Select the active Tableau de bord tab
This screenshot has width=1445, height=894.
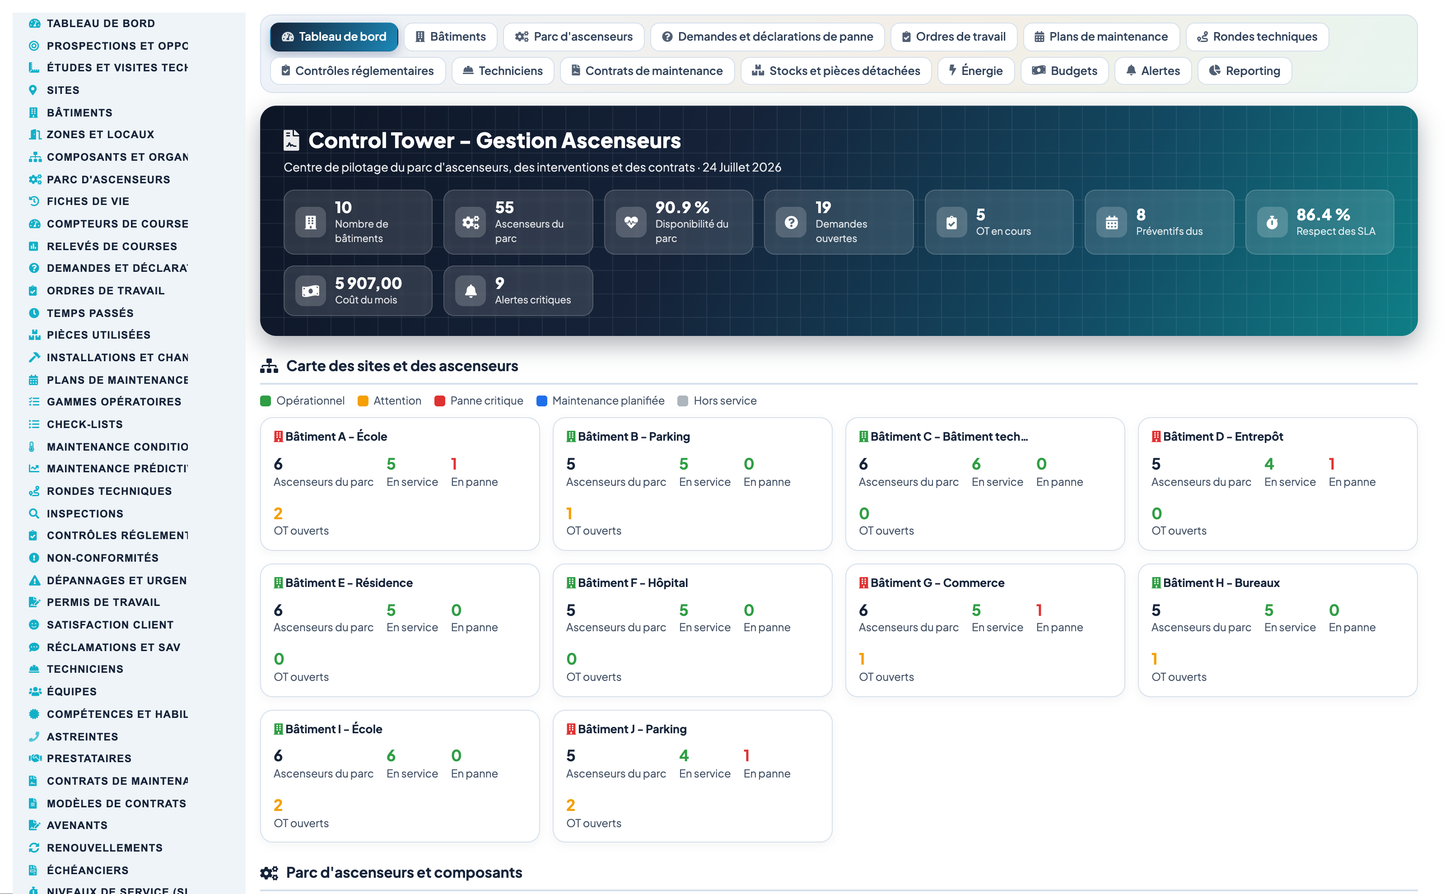pos(334,37)
